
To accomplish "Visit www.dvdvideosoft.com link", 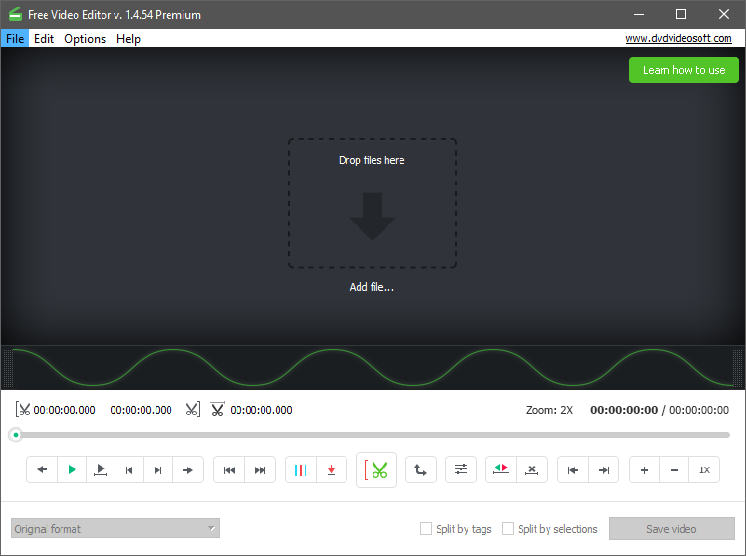I will (678, 38).
